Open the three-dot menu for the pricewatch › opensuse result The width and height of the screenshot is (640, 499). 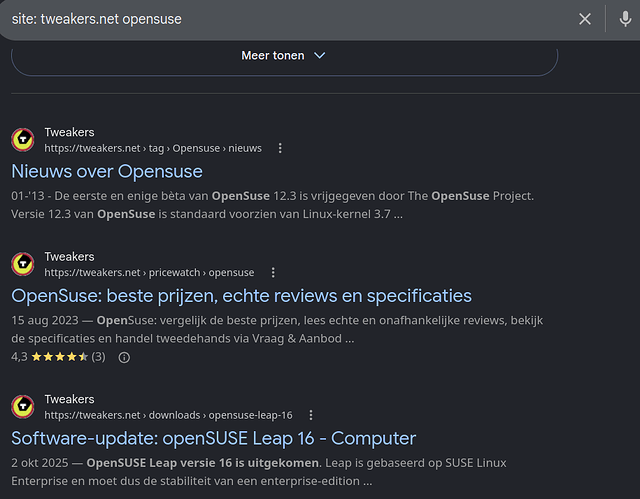(273, 273)
